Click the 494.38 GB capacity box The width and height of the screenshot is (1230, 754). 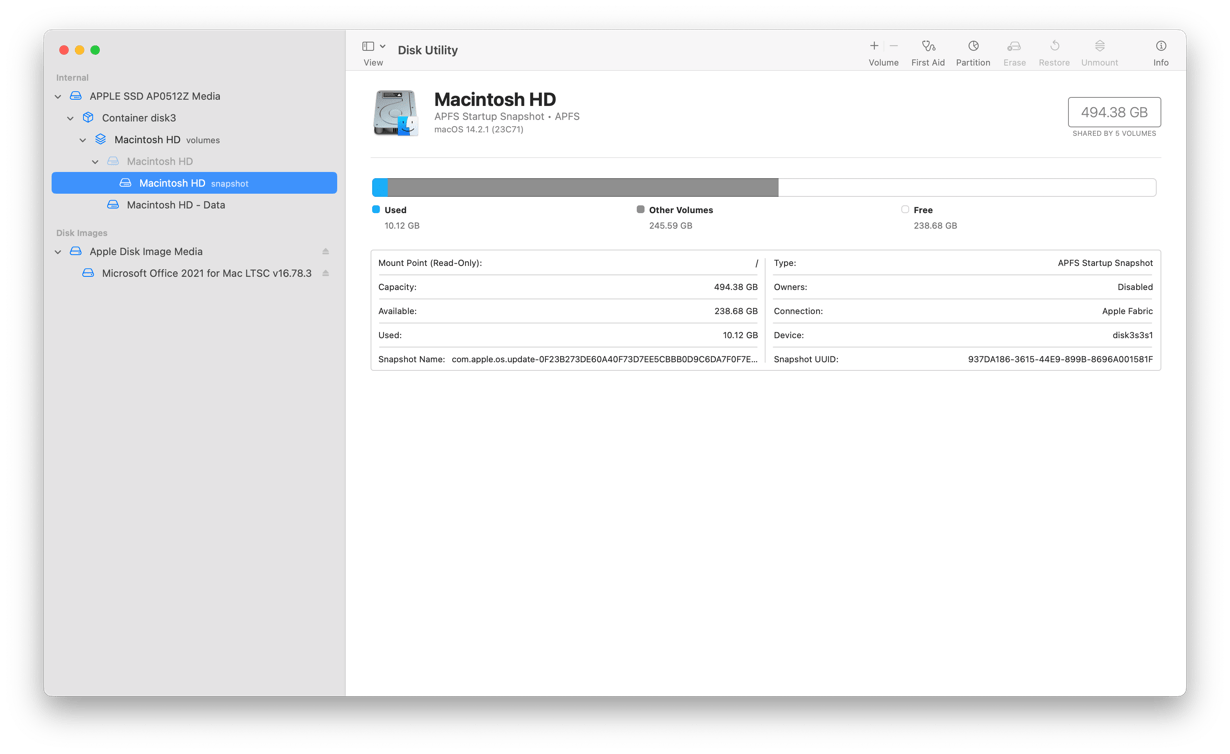pos(1113,113)
